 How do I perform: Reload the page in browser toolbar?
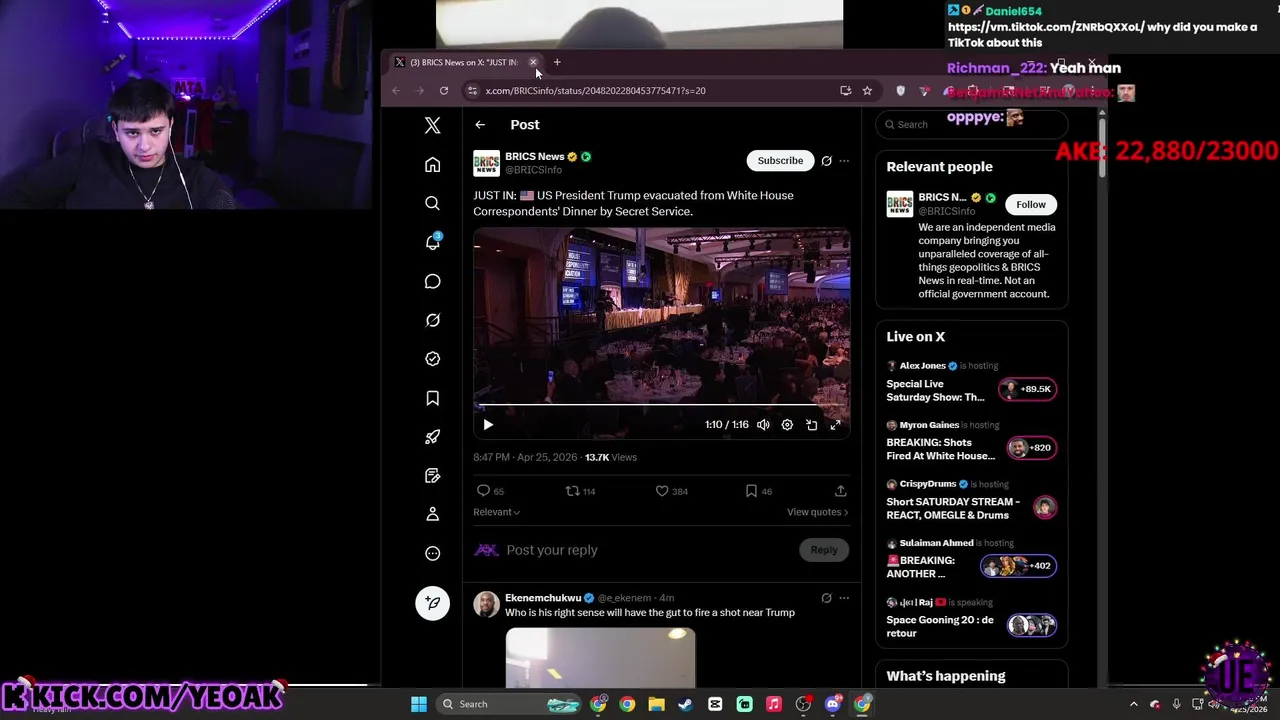click(444, 90)
